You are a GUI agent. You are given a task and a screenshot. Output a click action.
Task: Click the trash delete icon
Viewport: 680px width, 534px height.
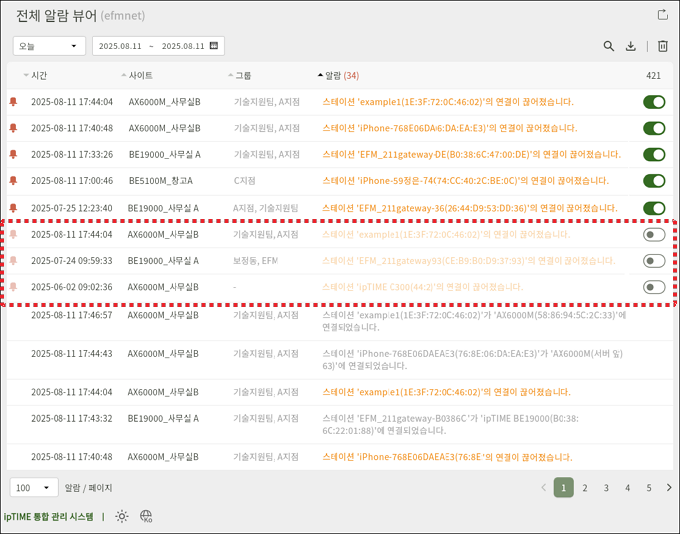[662, 46]
